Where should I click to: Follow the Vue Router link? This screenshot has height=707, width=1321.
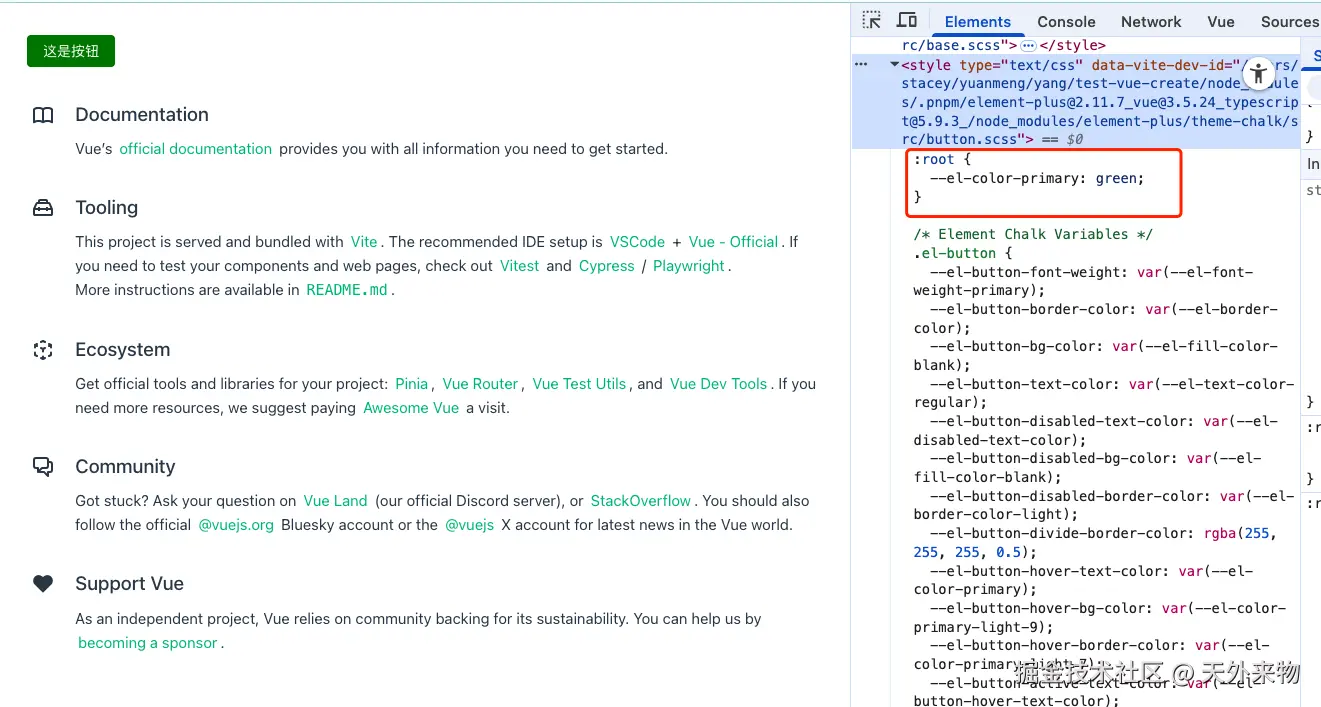pyautogui.click(x=480, y=384)
